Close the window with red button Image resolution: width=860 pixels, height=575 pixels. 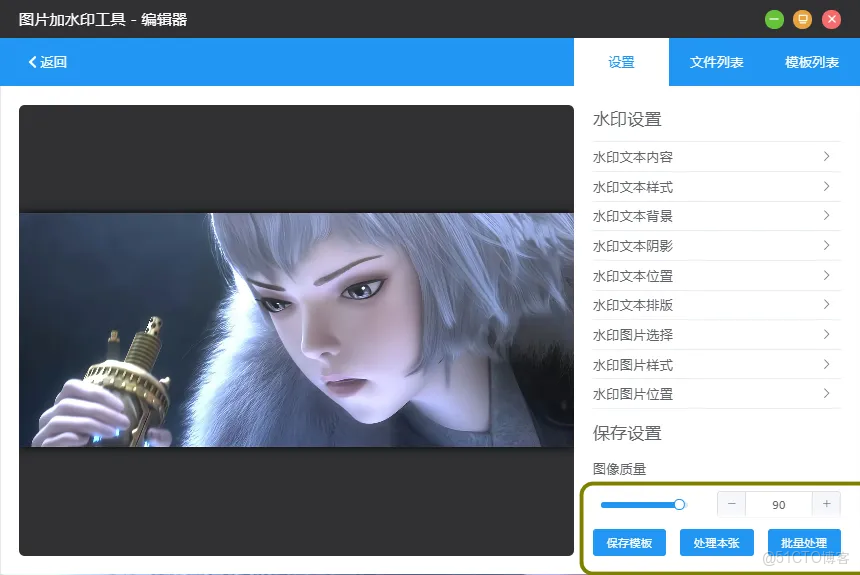[x=831, y=20]
